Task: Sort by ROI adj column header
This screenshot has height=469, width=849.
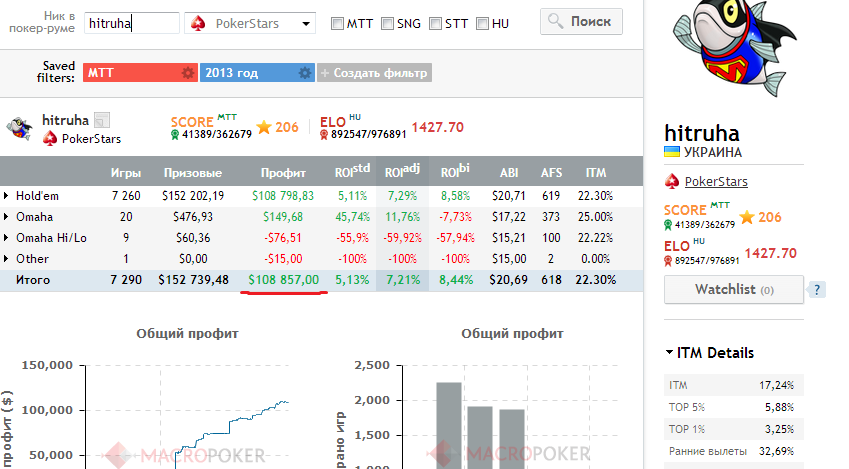Action: tap(402, 172)
